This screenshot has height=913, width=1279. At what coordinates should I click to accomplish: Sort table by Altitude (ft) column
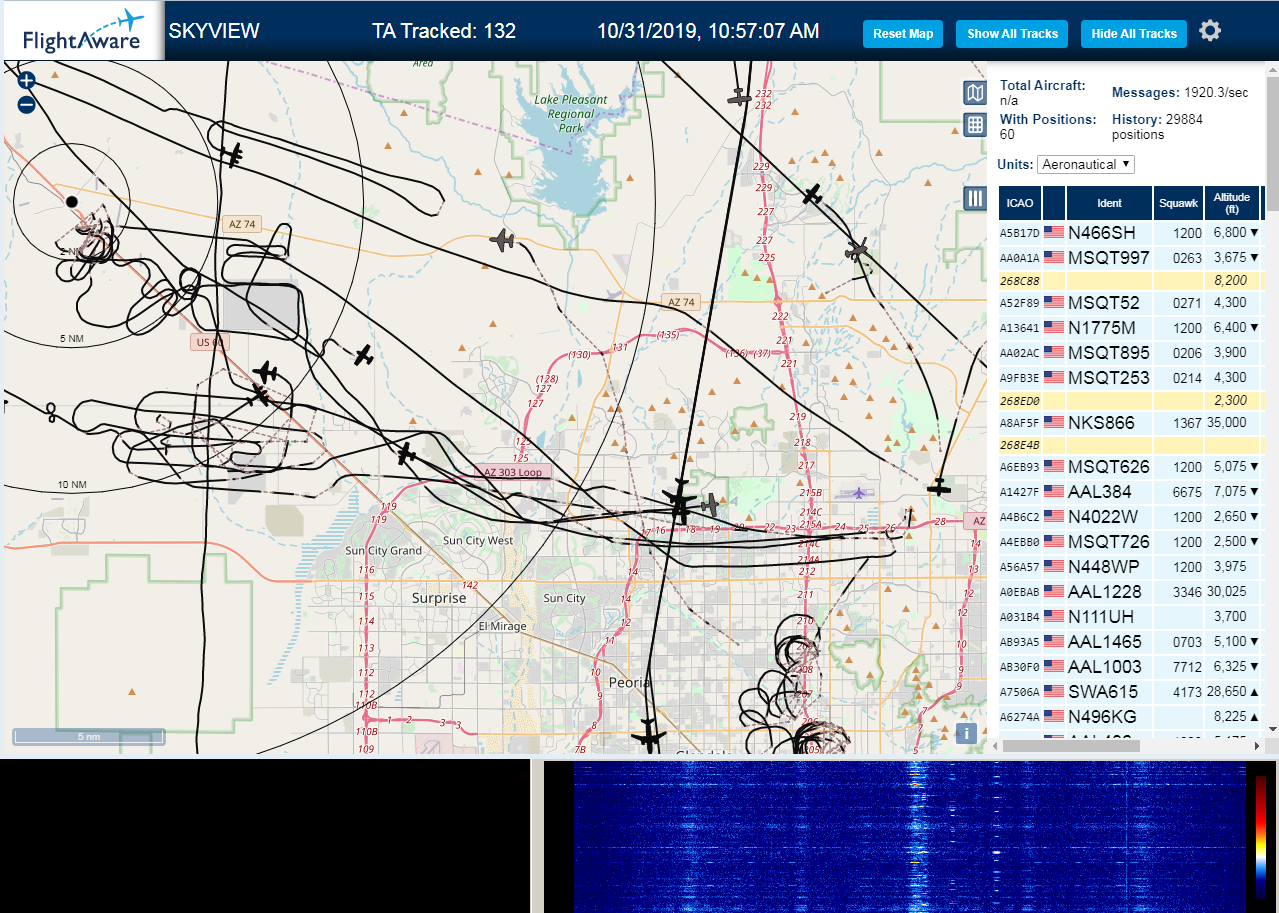click(x=1232, y=203)
